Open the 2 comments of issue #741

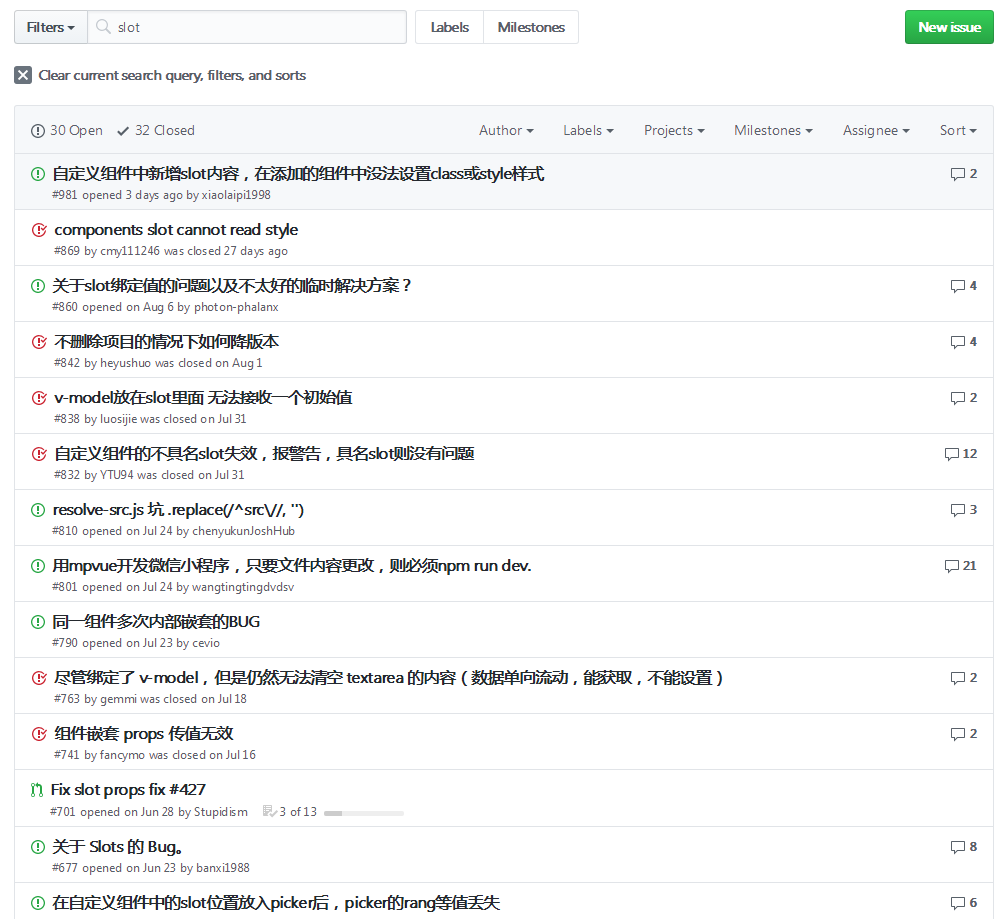963,734
